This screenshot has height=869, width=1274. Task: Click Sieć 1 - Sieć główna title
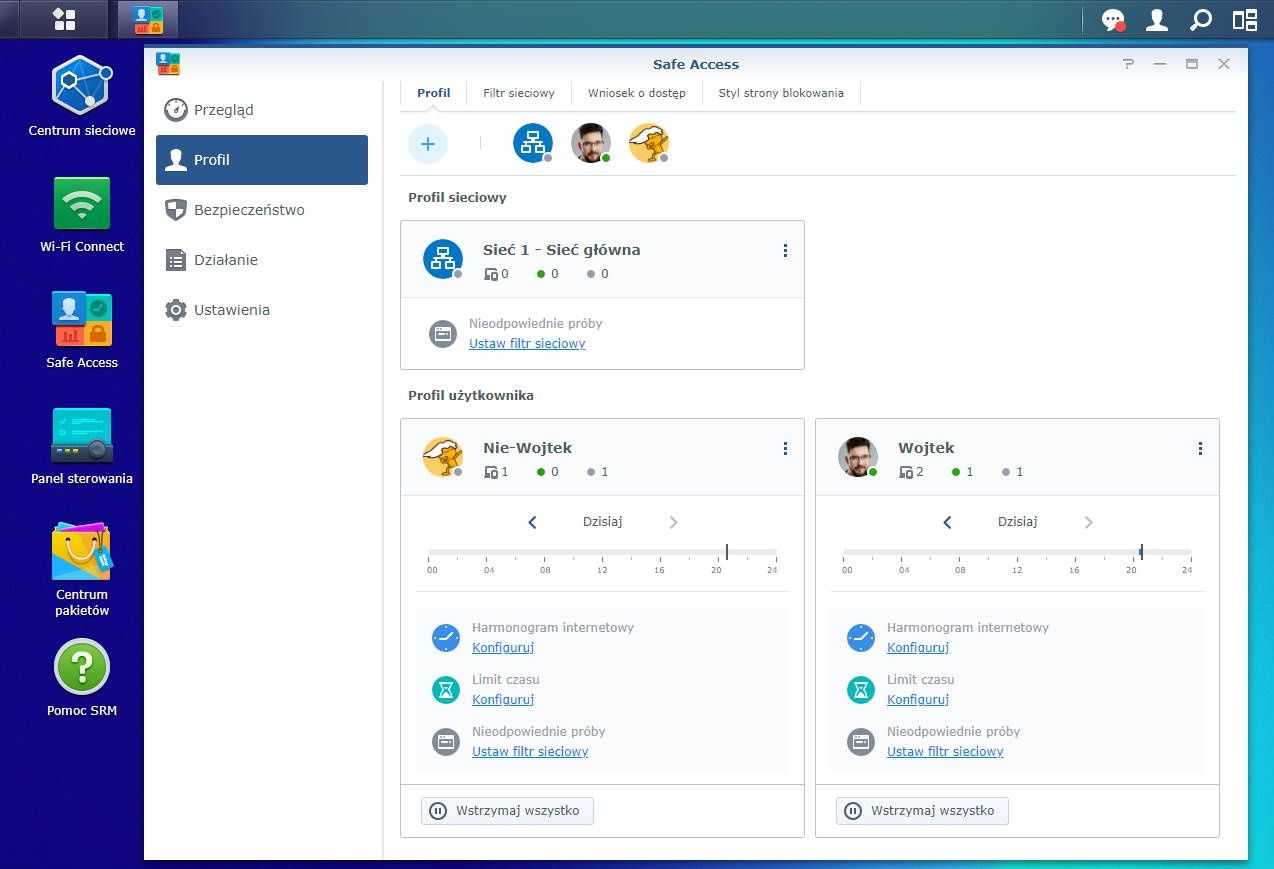coord(562,250)
